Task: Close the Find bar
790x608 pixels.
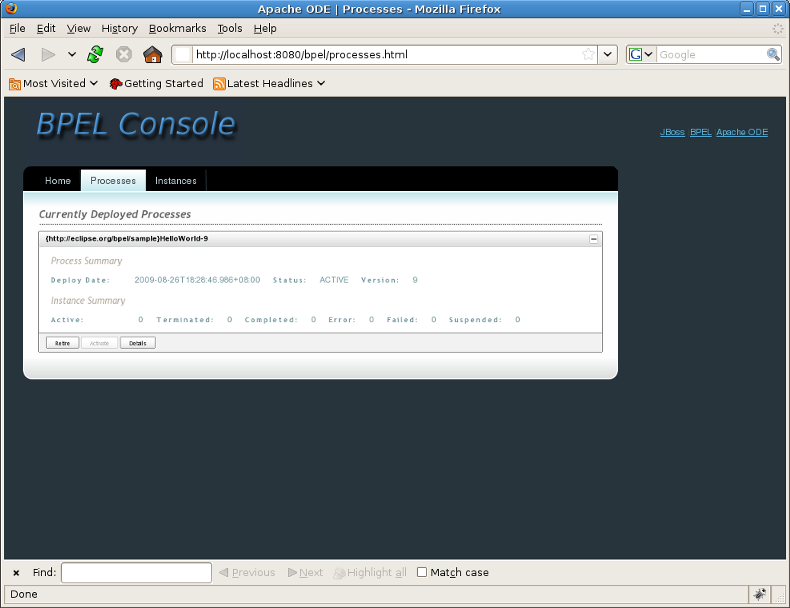Action: point(16,573)
